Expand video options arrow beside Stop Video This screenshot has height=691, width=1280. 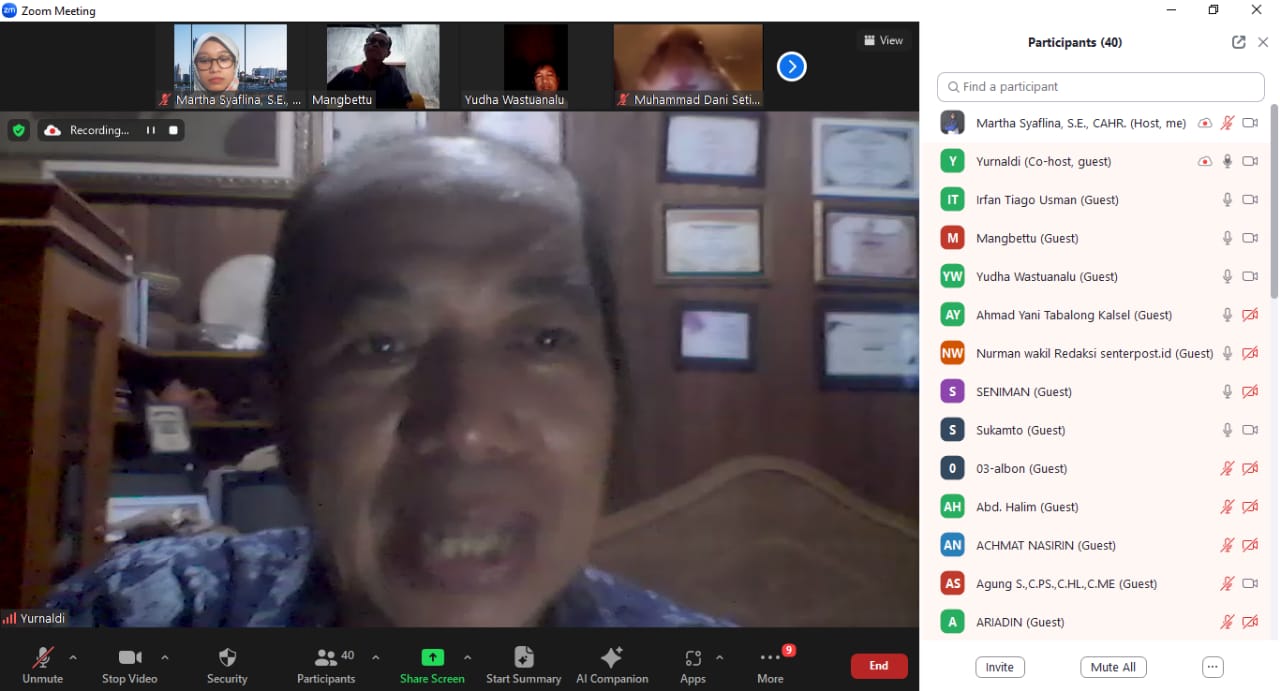165,657
